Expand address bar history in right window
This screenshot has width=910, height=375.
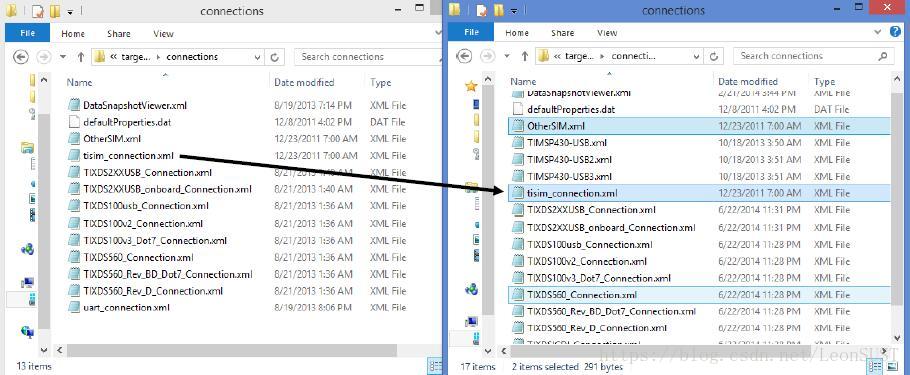pos(696,56)
